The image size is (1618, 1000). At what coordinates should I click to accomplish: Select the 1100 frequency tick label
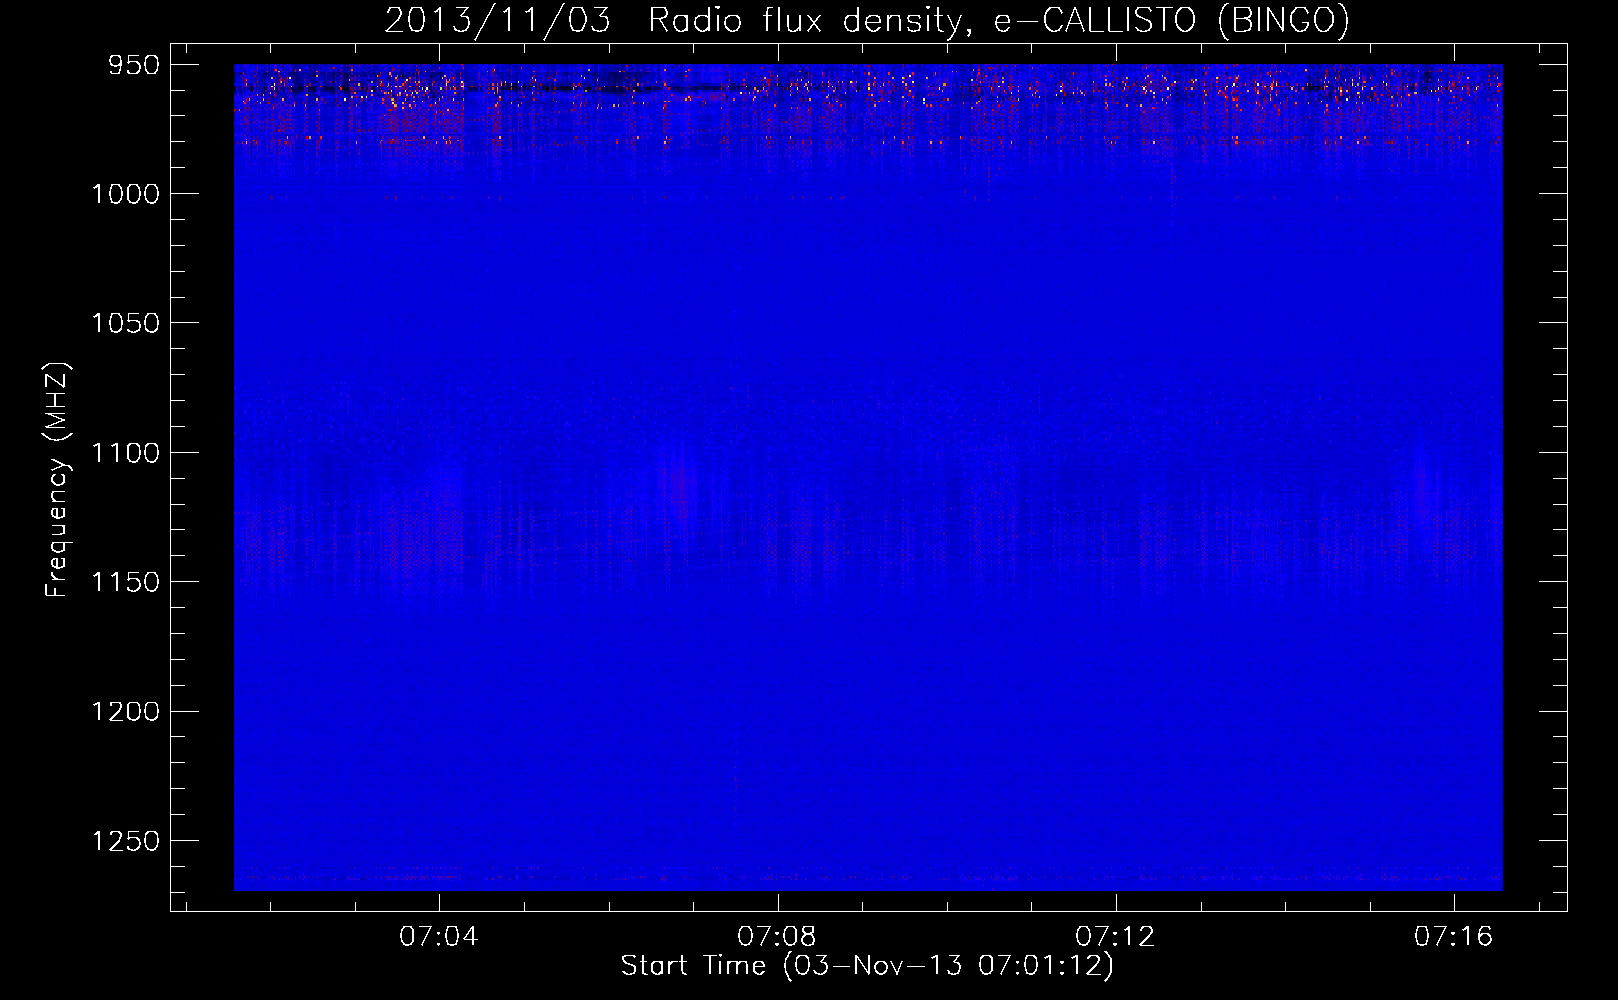click(x=125, y=453)
